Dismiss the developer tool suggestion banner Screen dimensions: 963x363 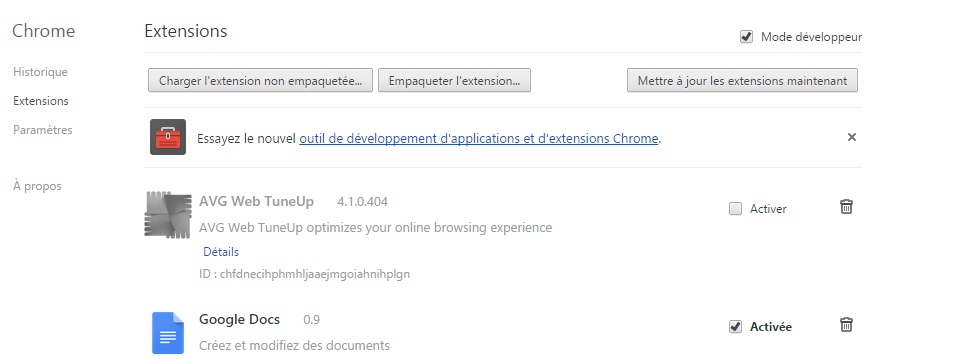[851, 137]
